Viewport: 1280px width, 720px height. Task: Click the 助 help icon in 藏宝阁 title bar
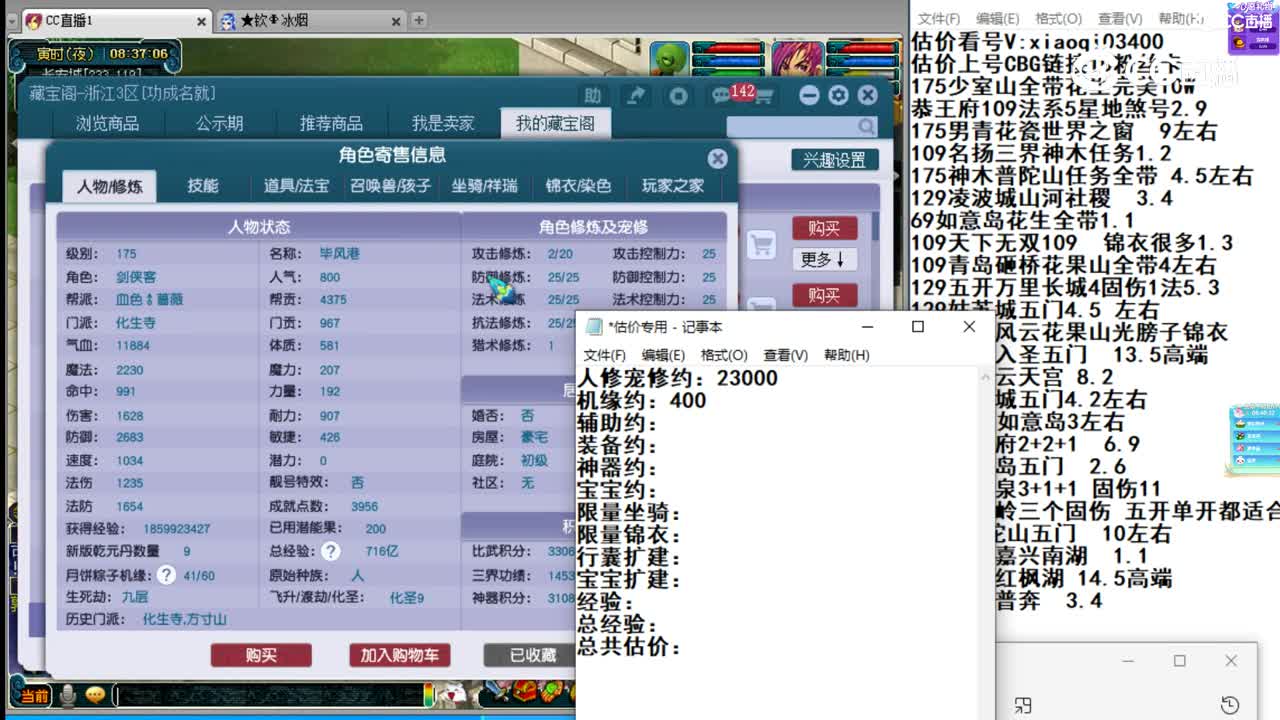(593, 95)
